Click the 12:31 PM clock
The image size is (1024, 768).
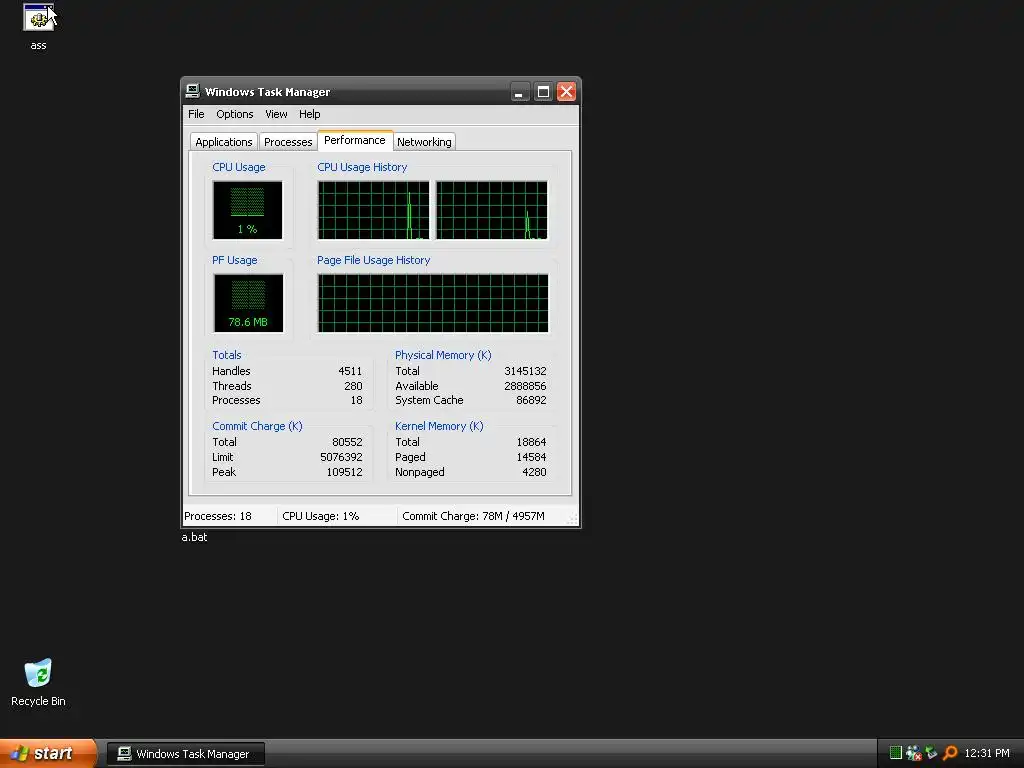987,753
